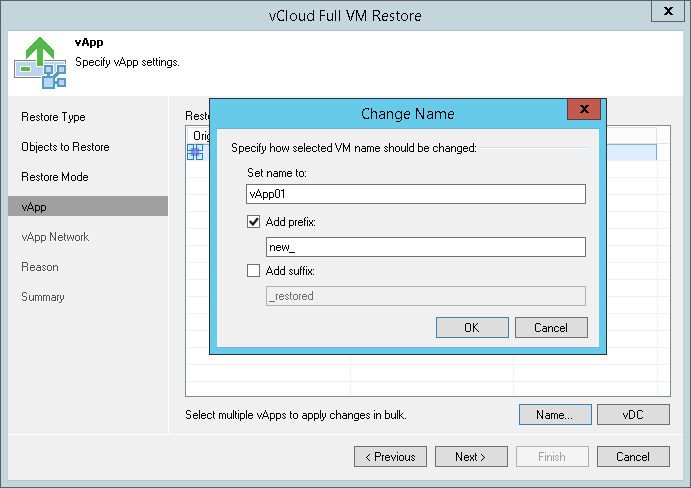Click the 'Specify vApp settings.' subtitle
This screenshot has width=691, height=488.
click(127, 62)
